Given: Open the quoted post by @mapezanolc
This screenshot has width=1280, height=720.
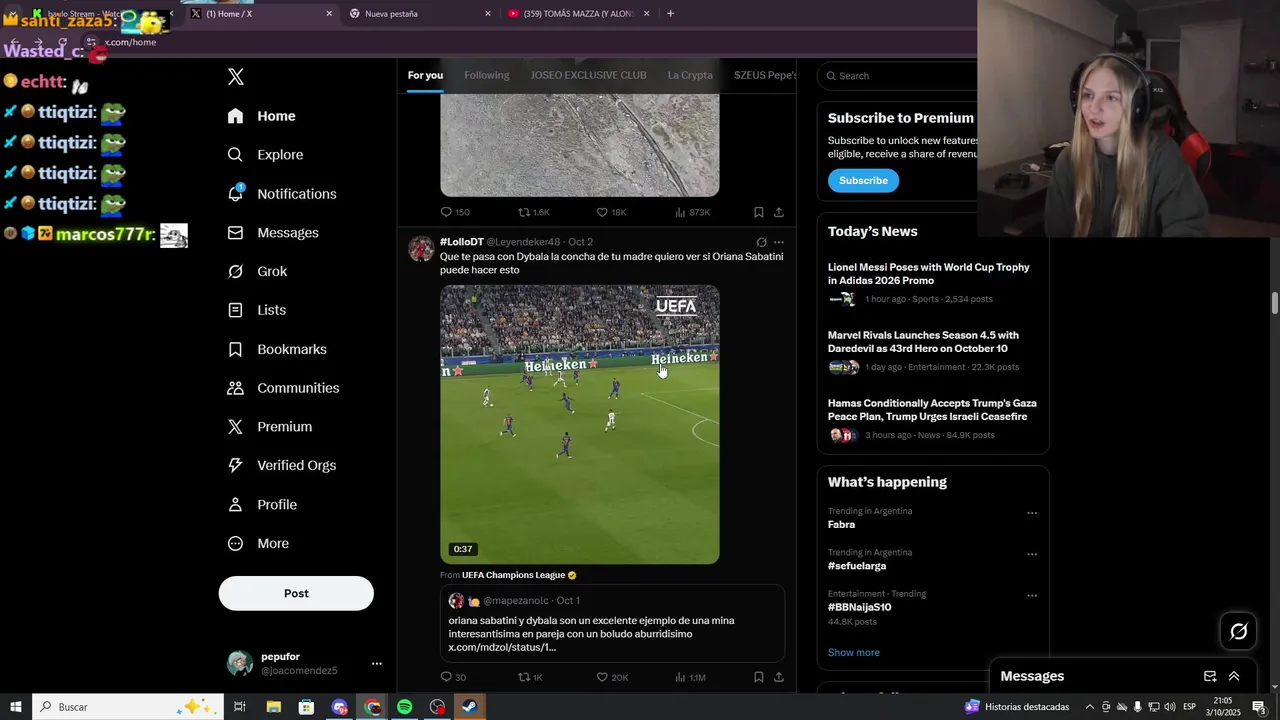Looking at the screenshot, I should tap(612, 623).
